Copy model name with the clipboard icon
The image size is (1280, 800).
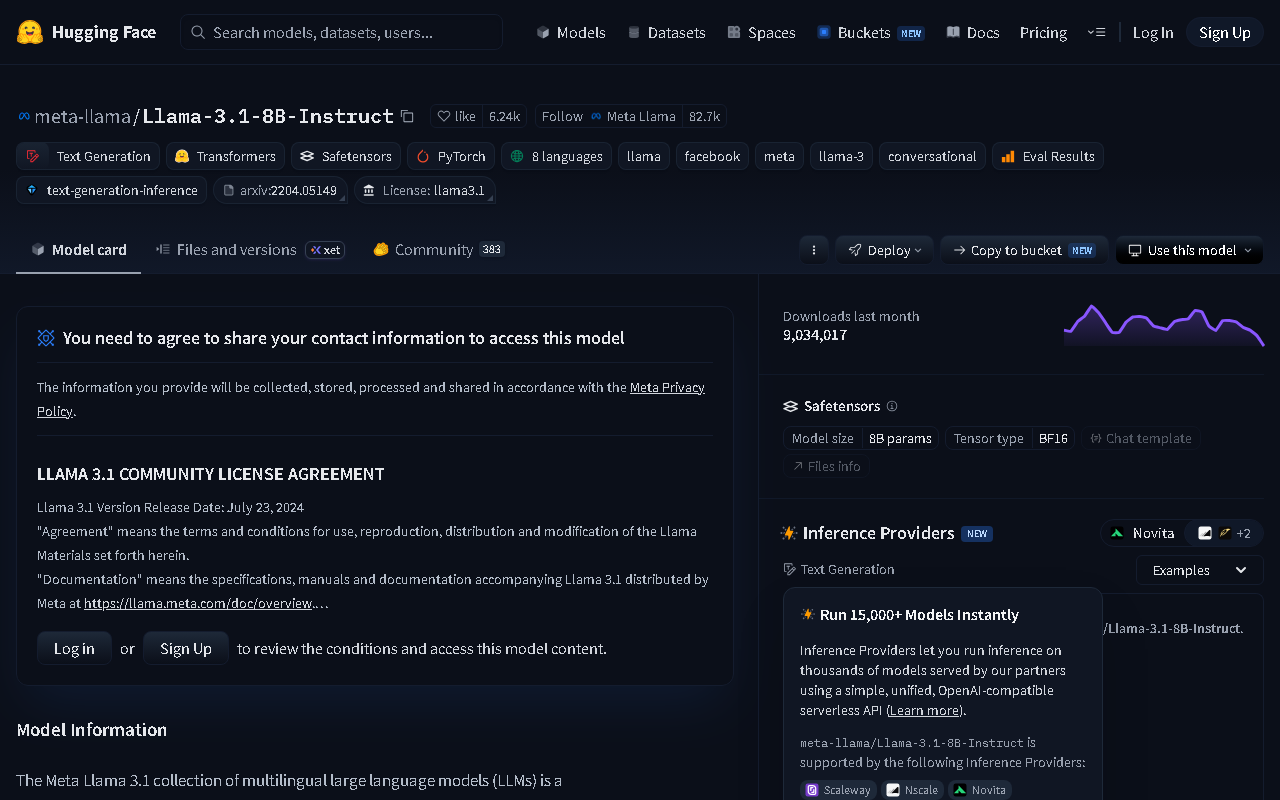pyautogui.click(x=407, y=116)
